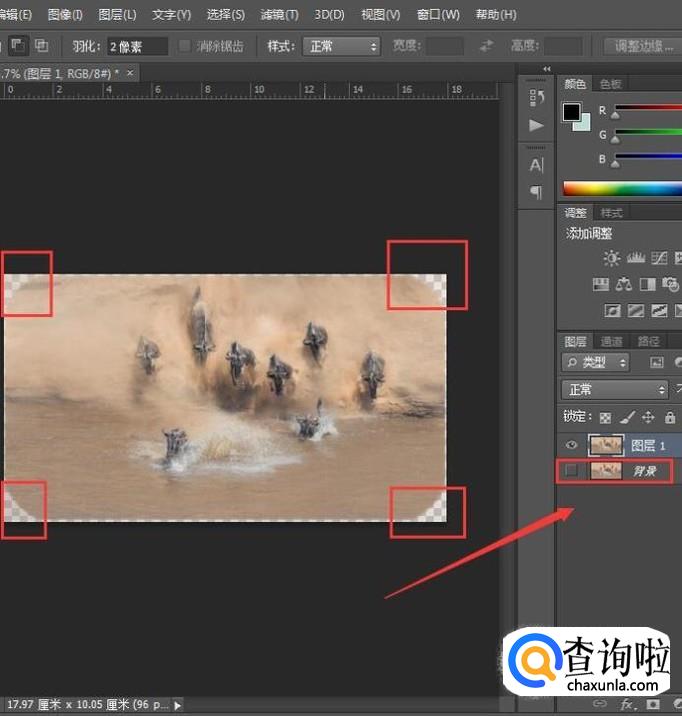Open the Character panel icon

[537, 165]
